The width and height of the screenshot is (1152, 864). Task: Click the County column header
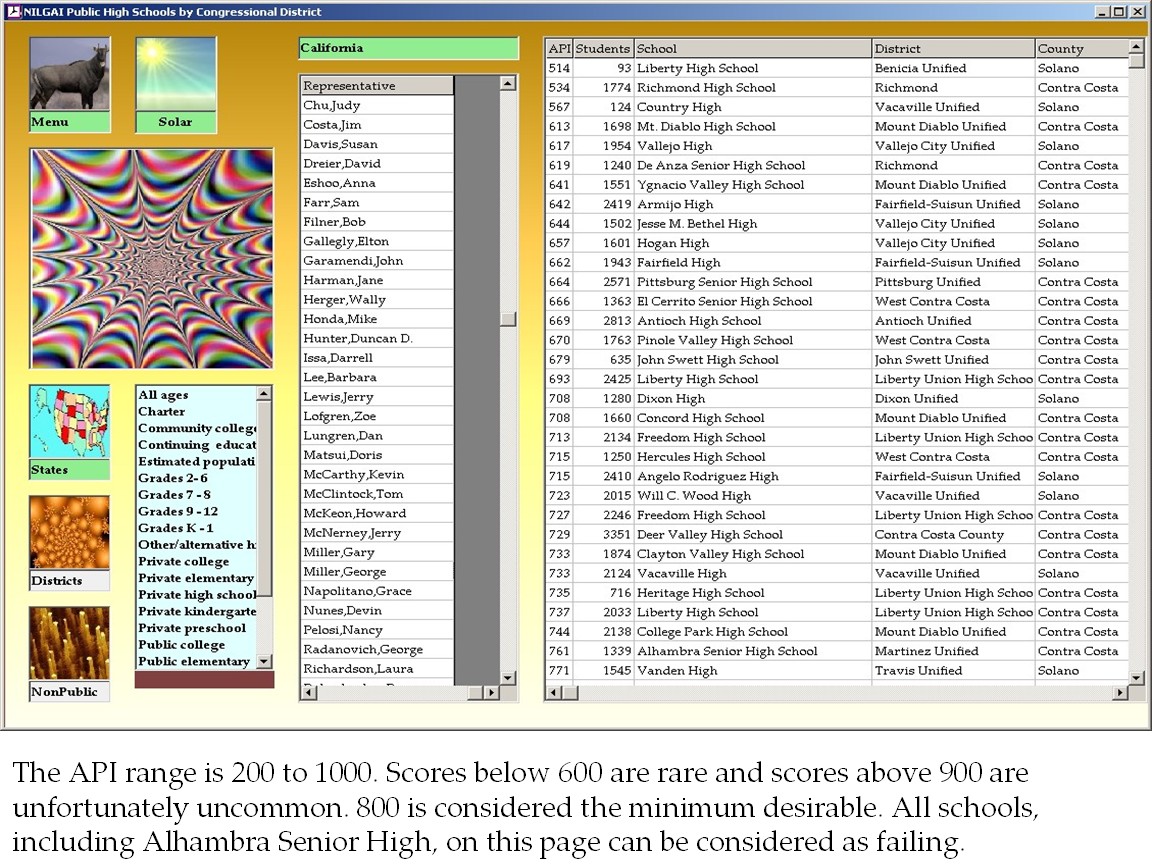point(1080,49)
